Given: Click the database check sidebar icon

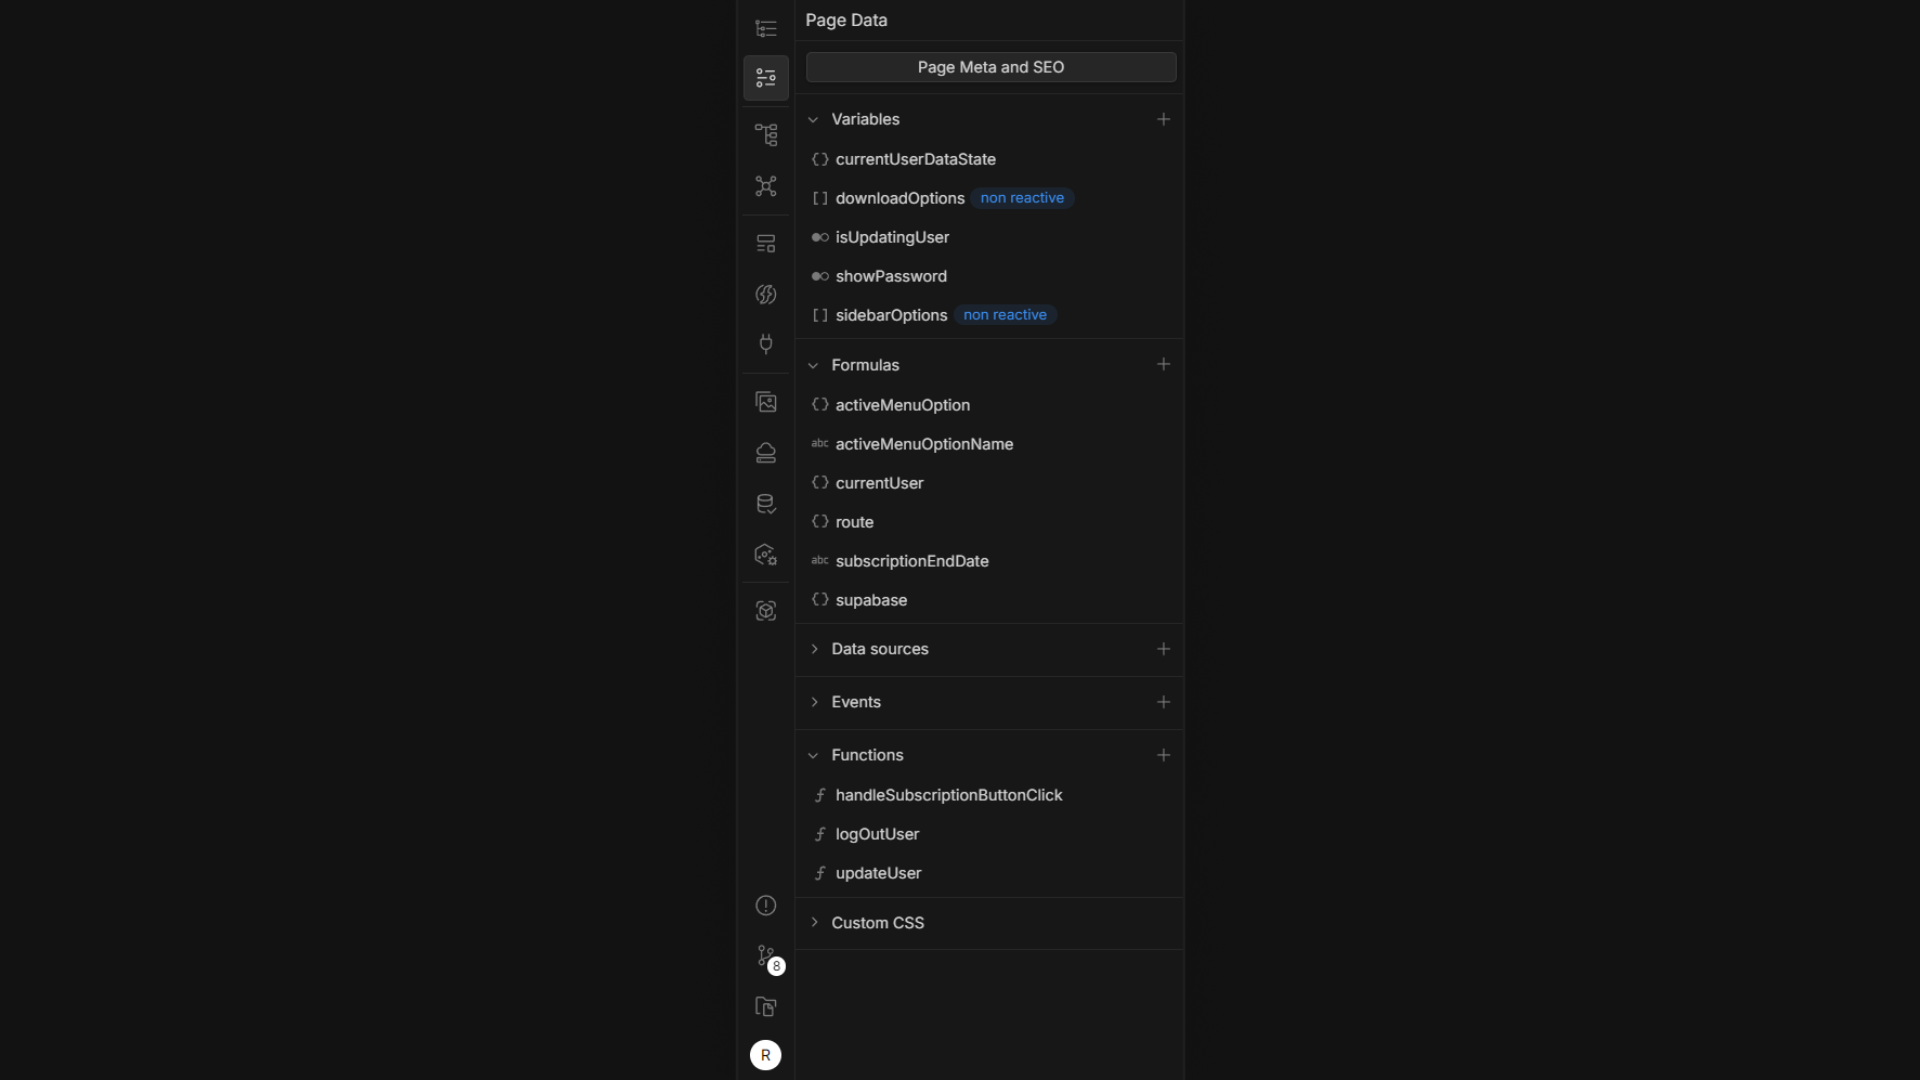Looking at the screenshot, I should (x=765, y=504).
